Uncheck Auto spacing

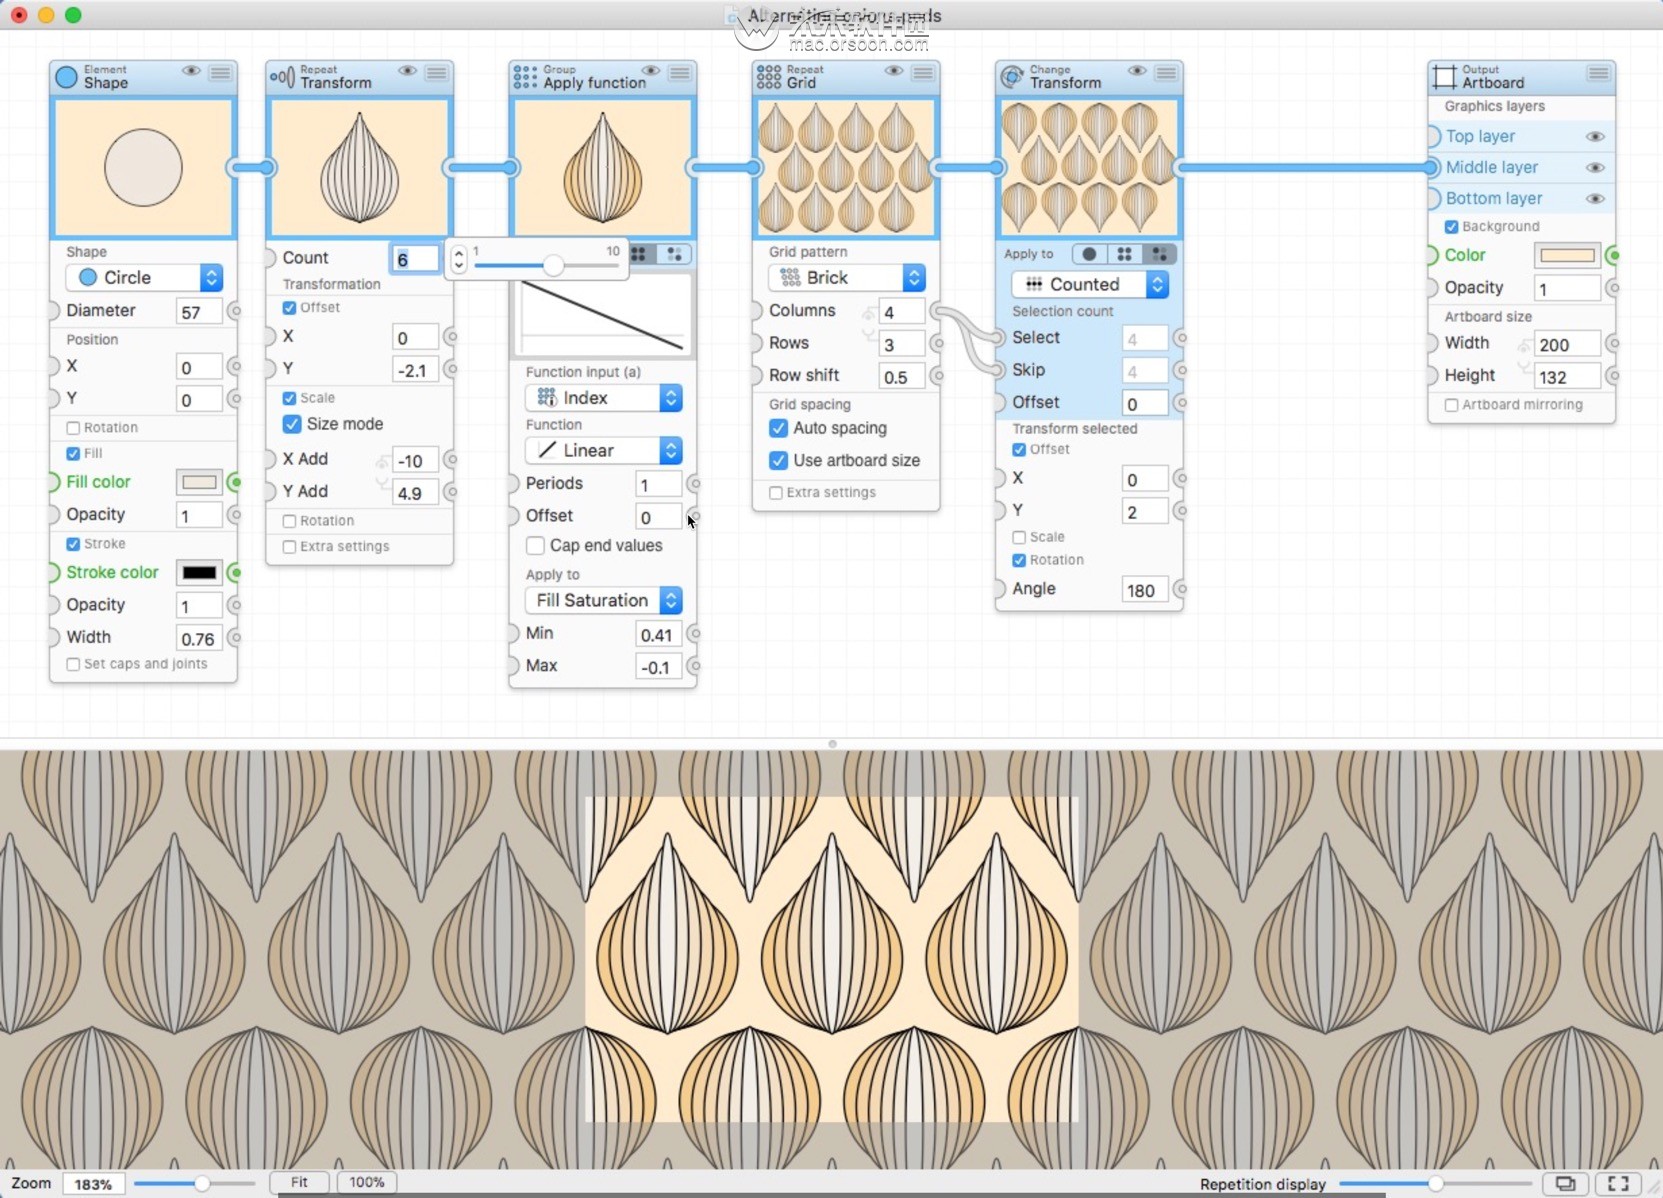coord(778,428)
